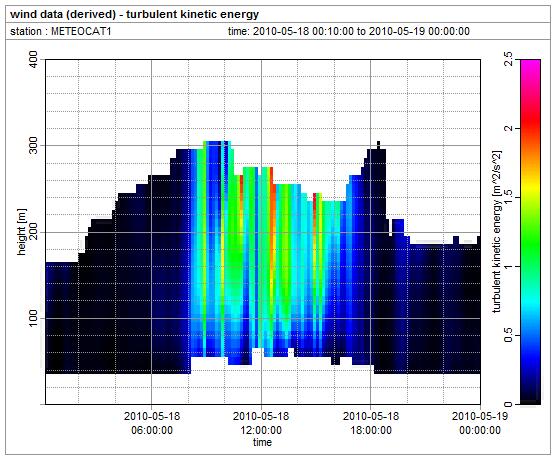556x460 pixels.
Task: Click the magenta top of the color scale
Action: tap(530, 65)
